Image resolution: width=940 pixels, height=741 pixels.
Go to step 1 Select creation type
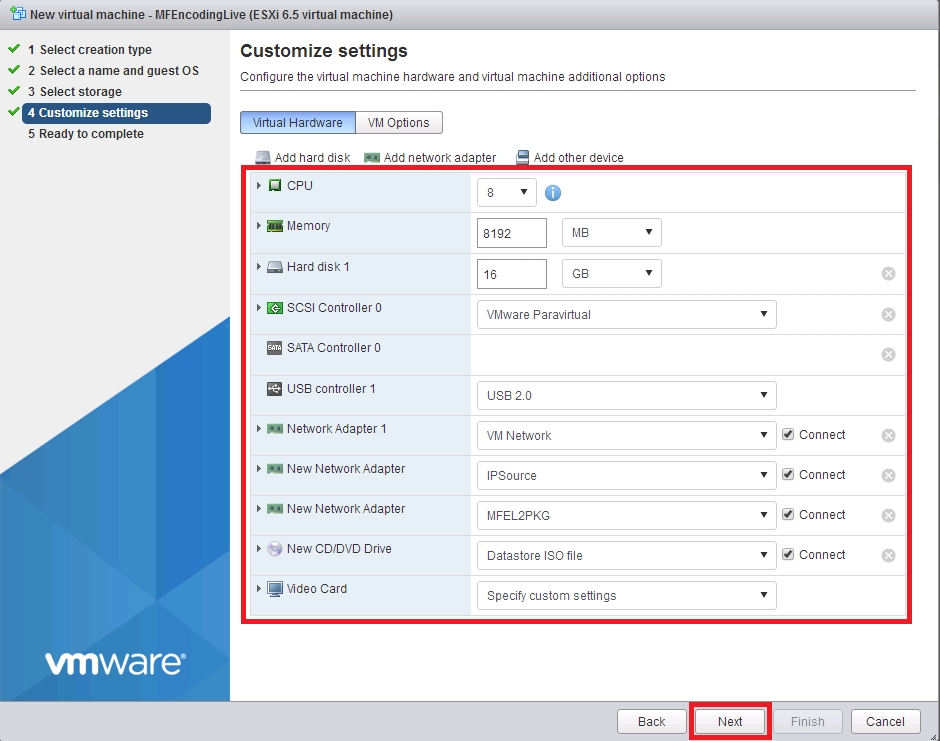90,50
